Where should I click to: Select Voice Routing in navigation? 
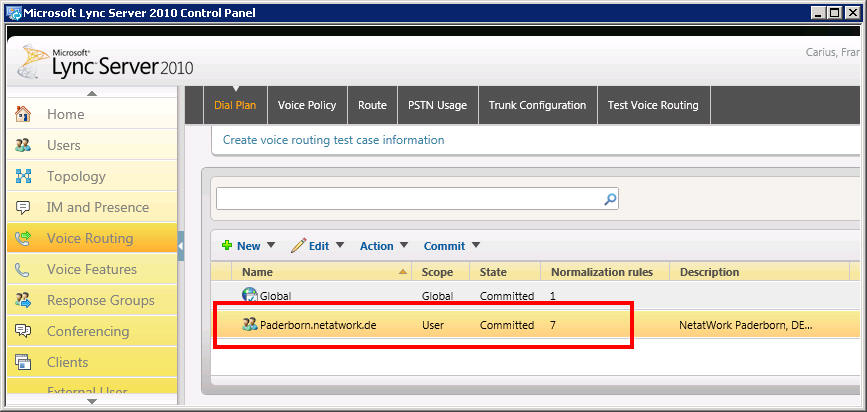[92, 238]
